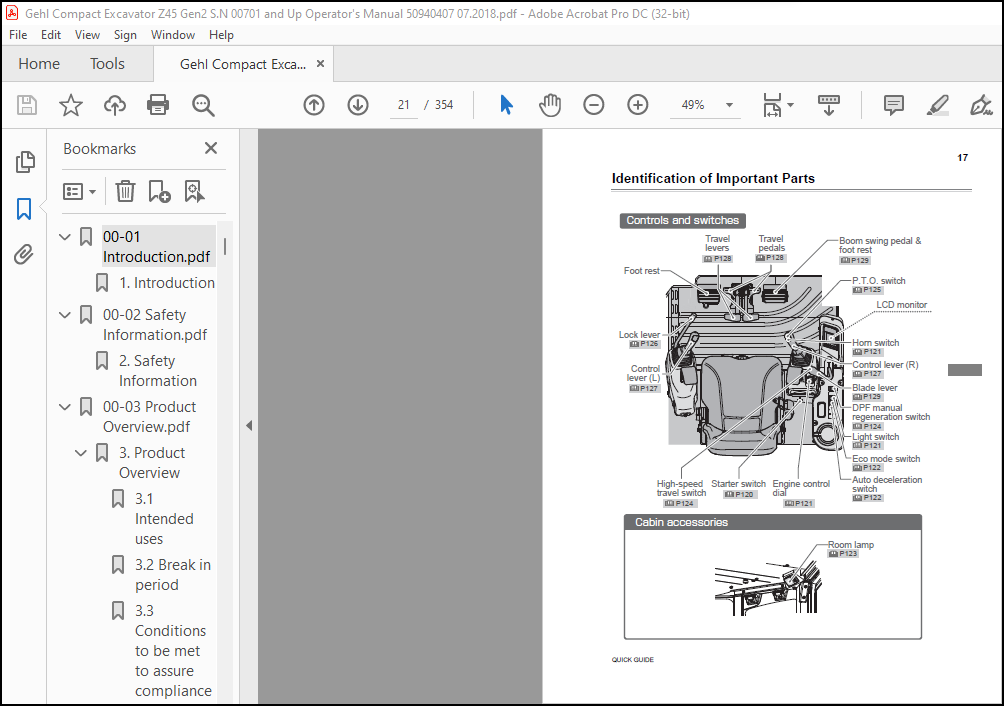Open the 1. Introduction bookmark

point(167,283)
